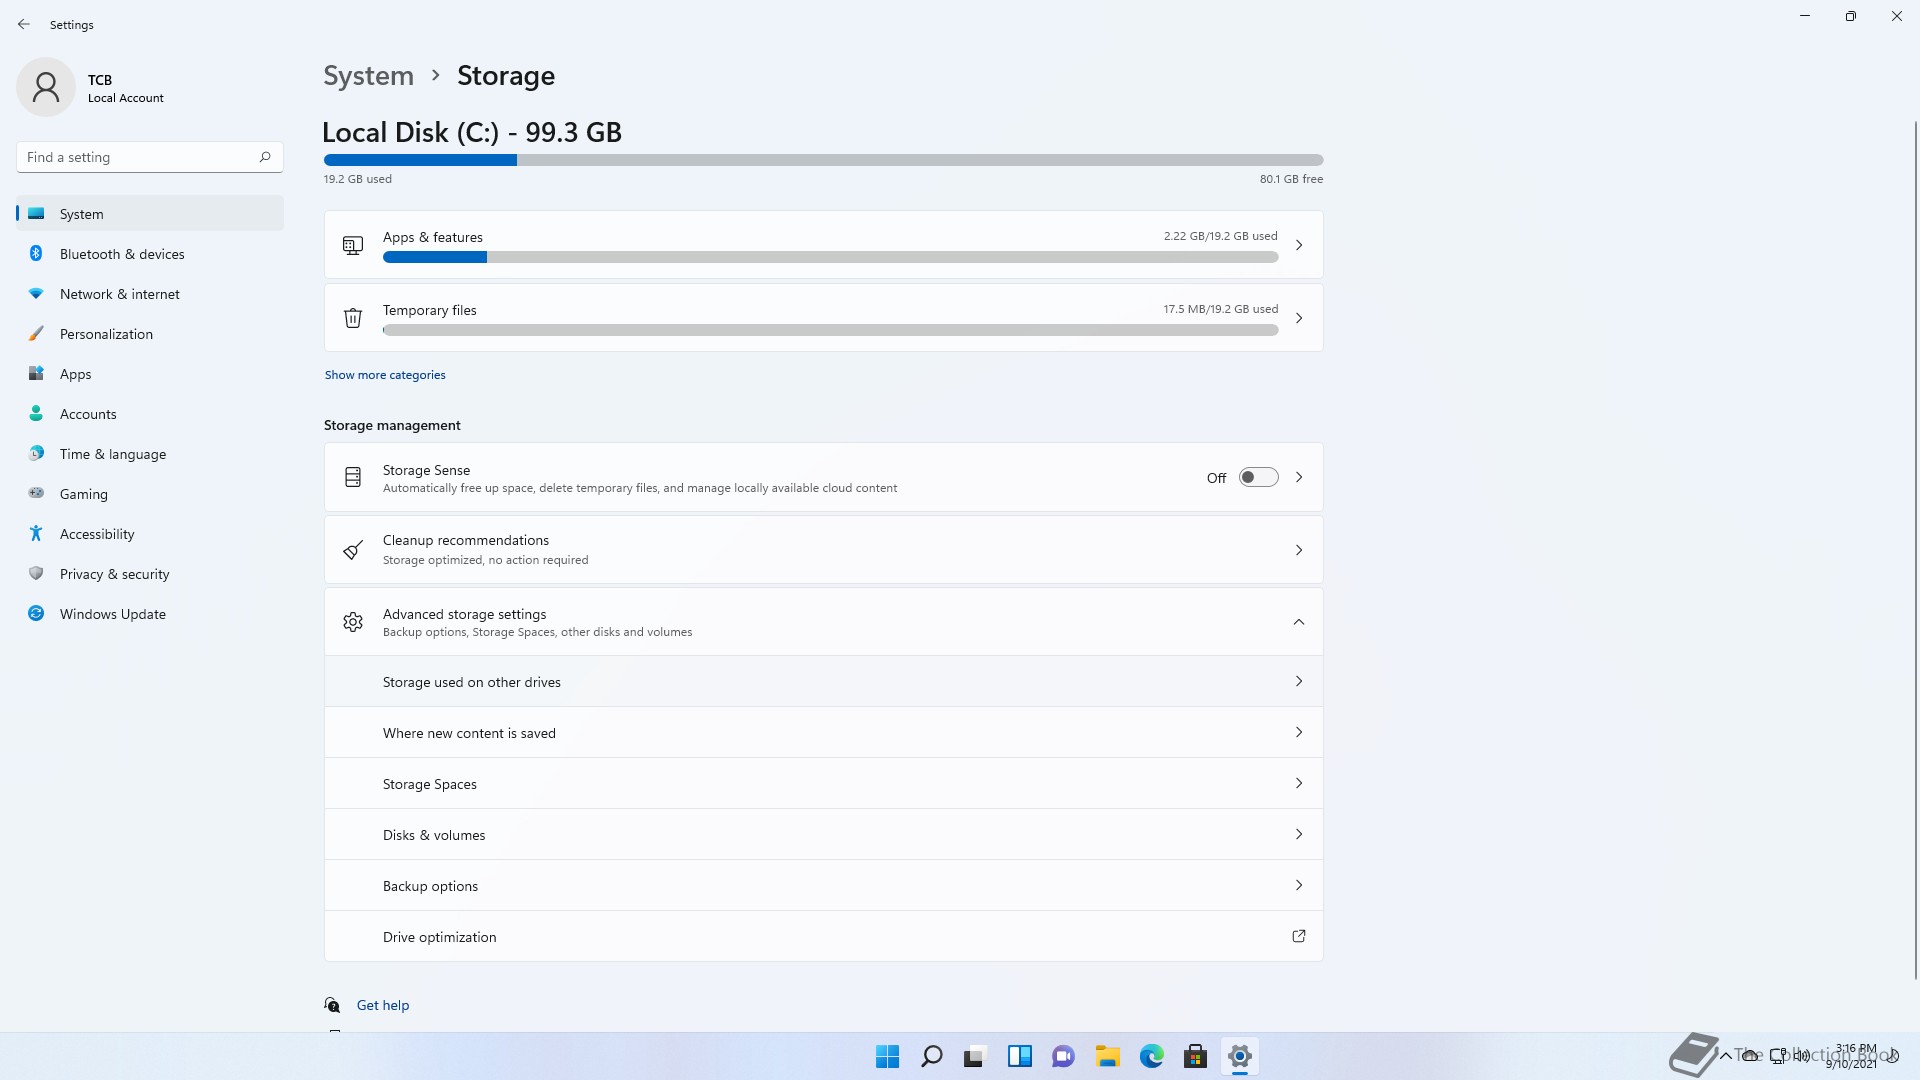Click the Settings gear on the taskbar
Viewport: 1920px width, 1080px height.
1239,1056
